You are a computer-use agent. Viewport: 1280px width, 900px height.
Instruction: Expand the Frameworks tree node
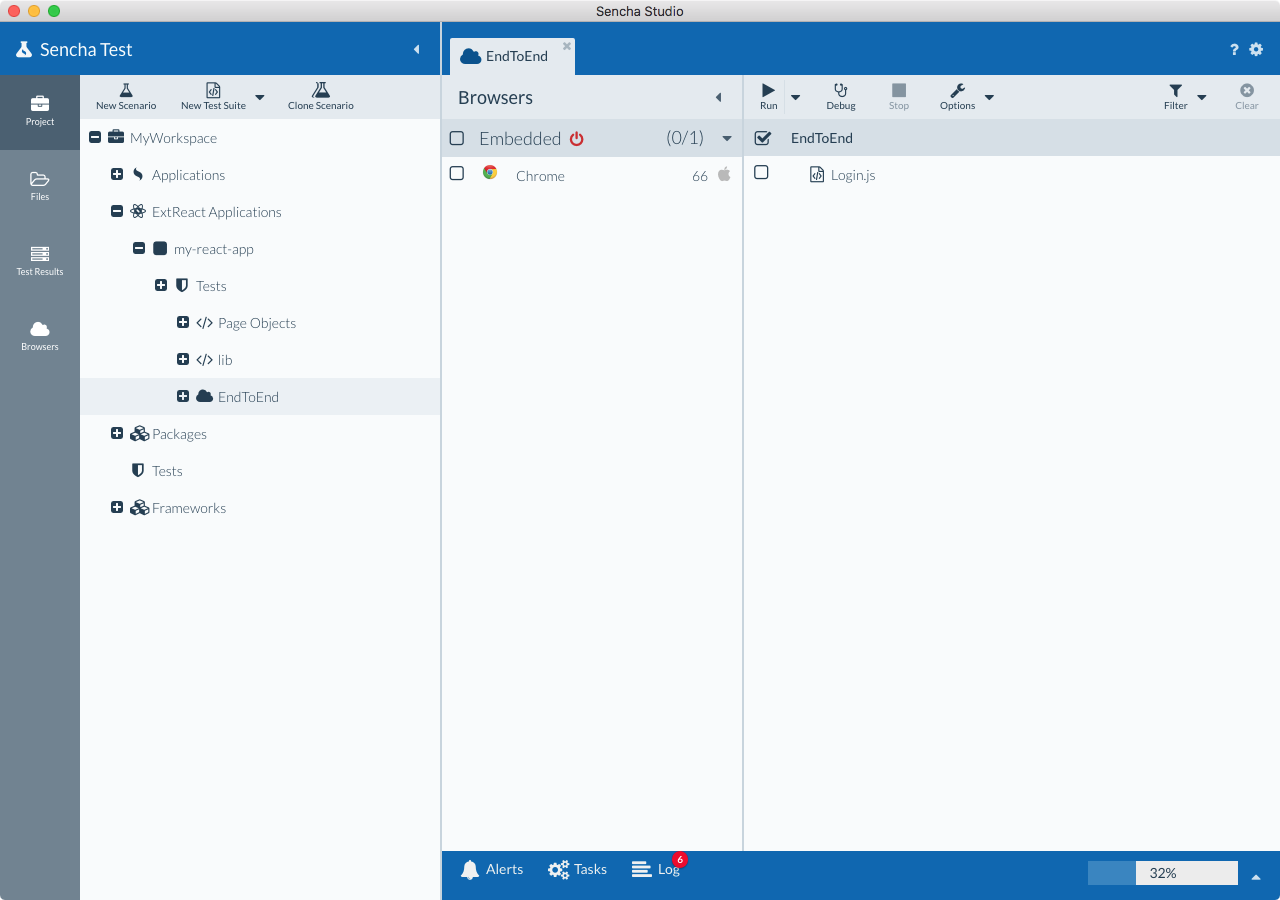(x=117, y=507)
